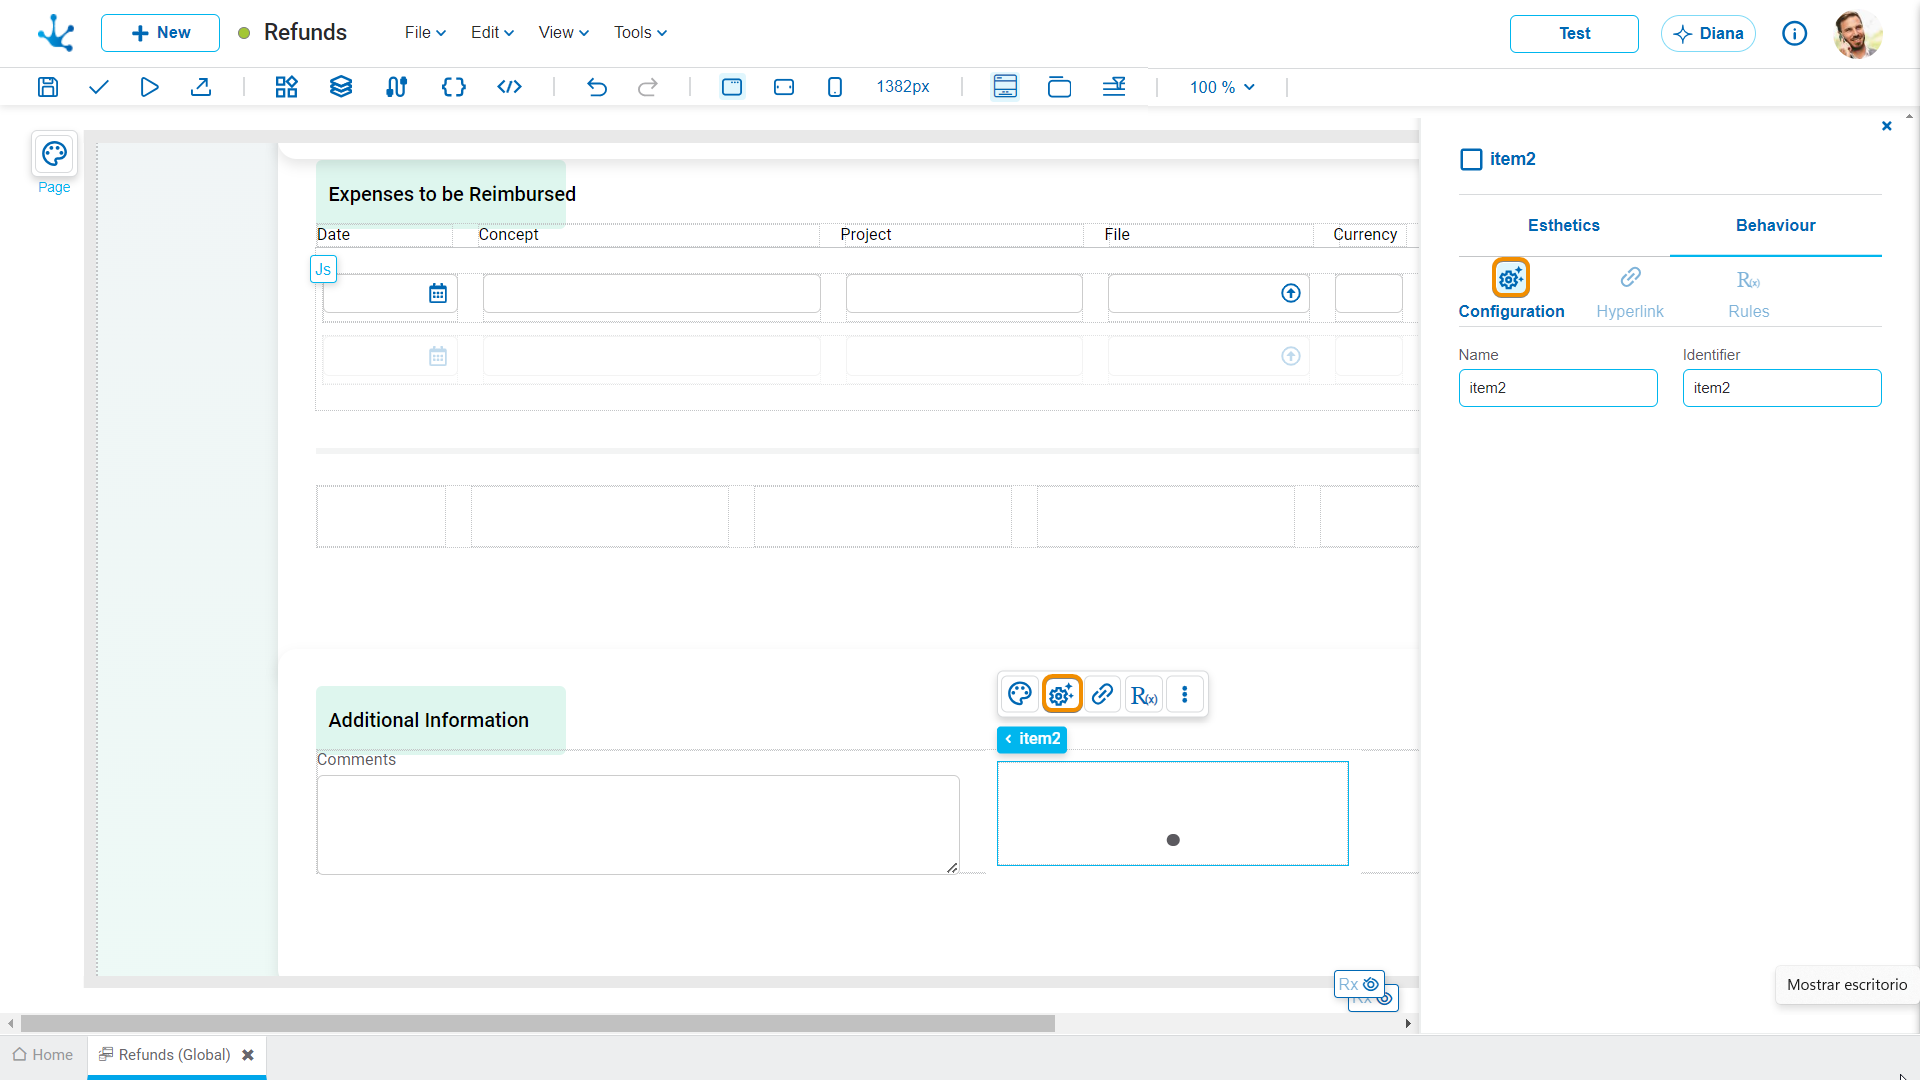Open the layers stack icon
1920x1080 pixels.
pos(341,87)
